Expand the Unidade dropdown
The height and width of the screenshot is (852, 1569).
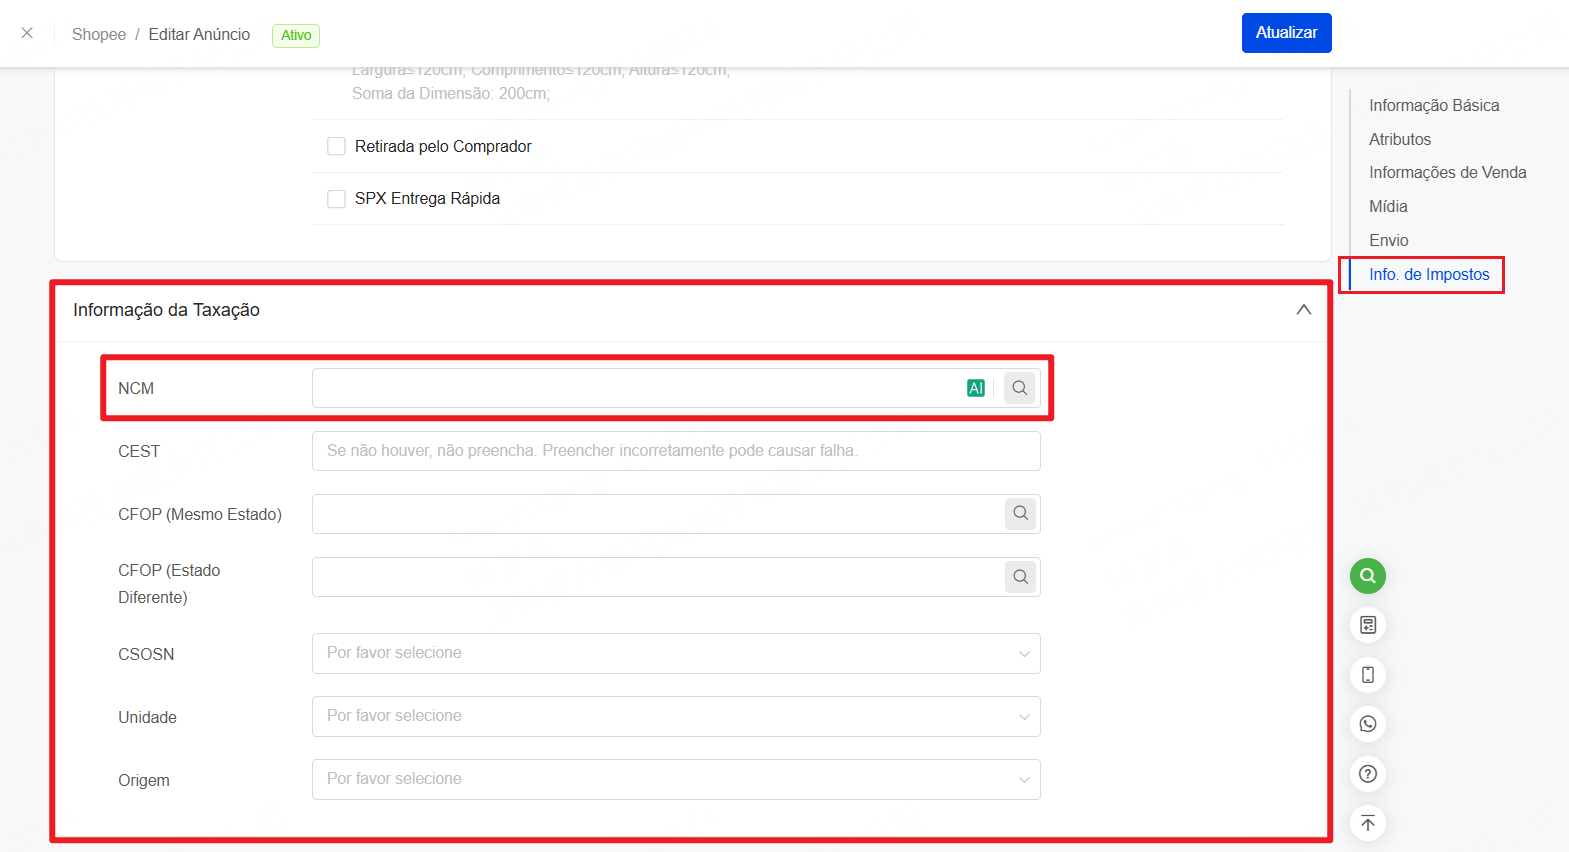click(x=676, y=716)
